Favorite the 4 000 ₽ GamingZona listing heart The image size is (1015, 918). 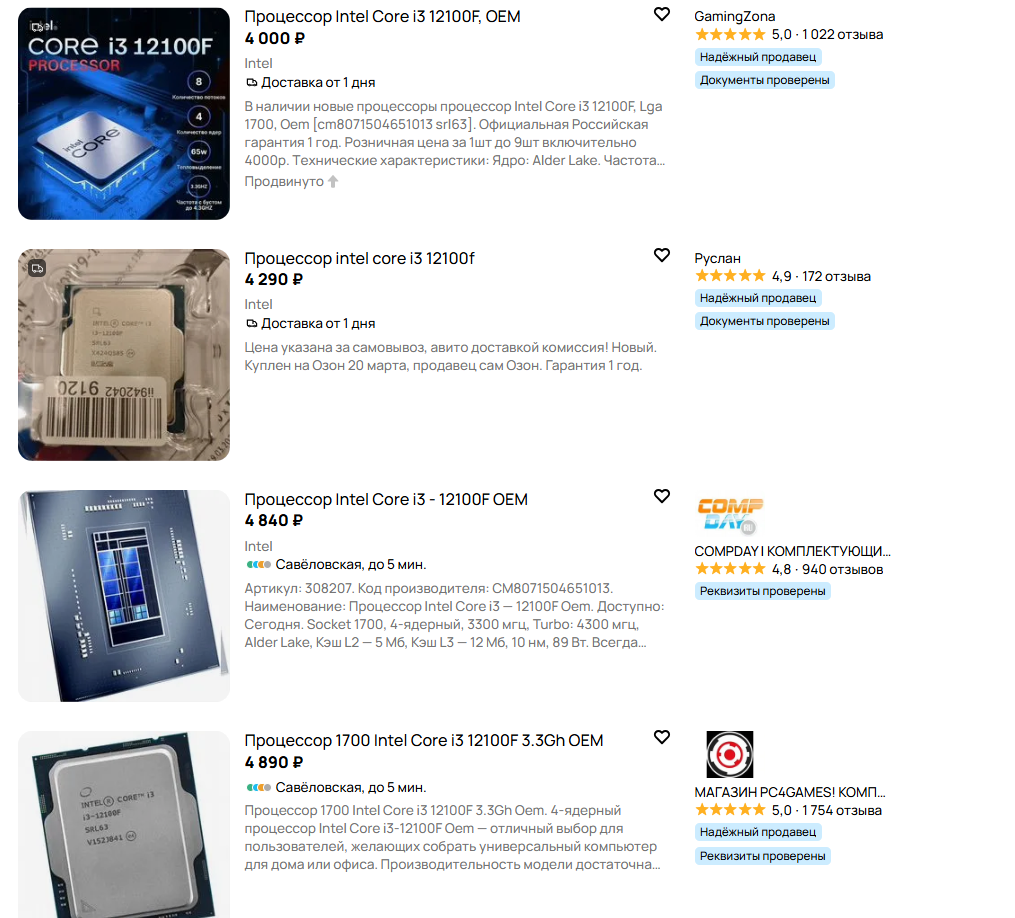[662, 14]
